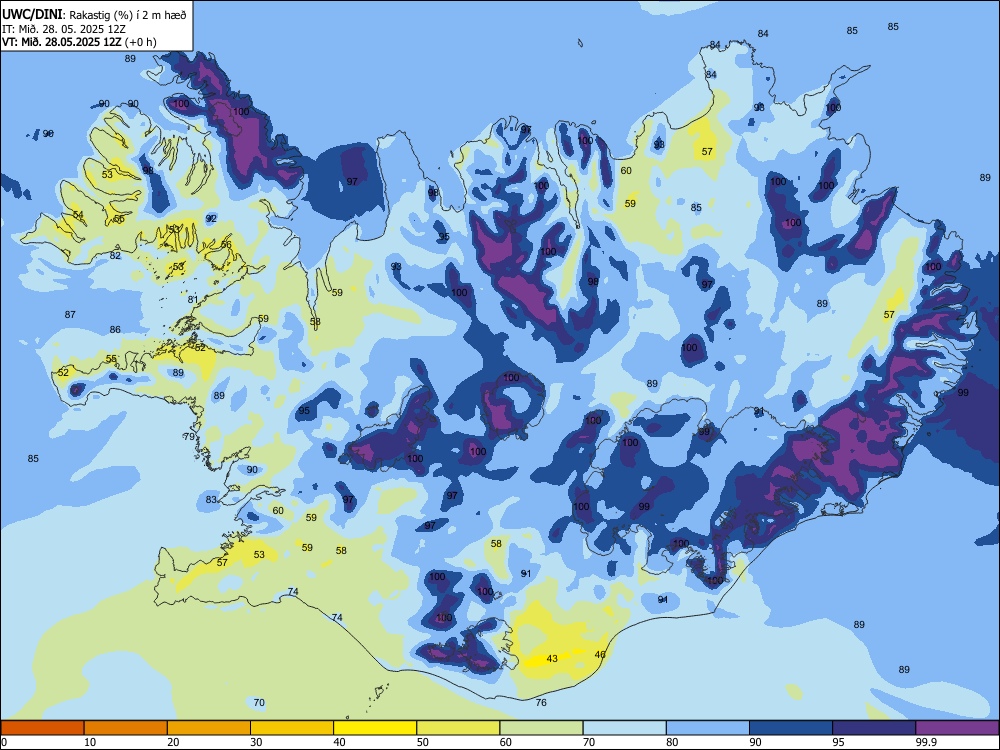This screenshot has width=1000, height=750.
Task: Click the map value "92" in the Westfjords
Action: 211,218
